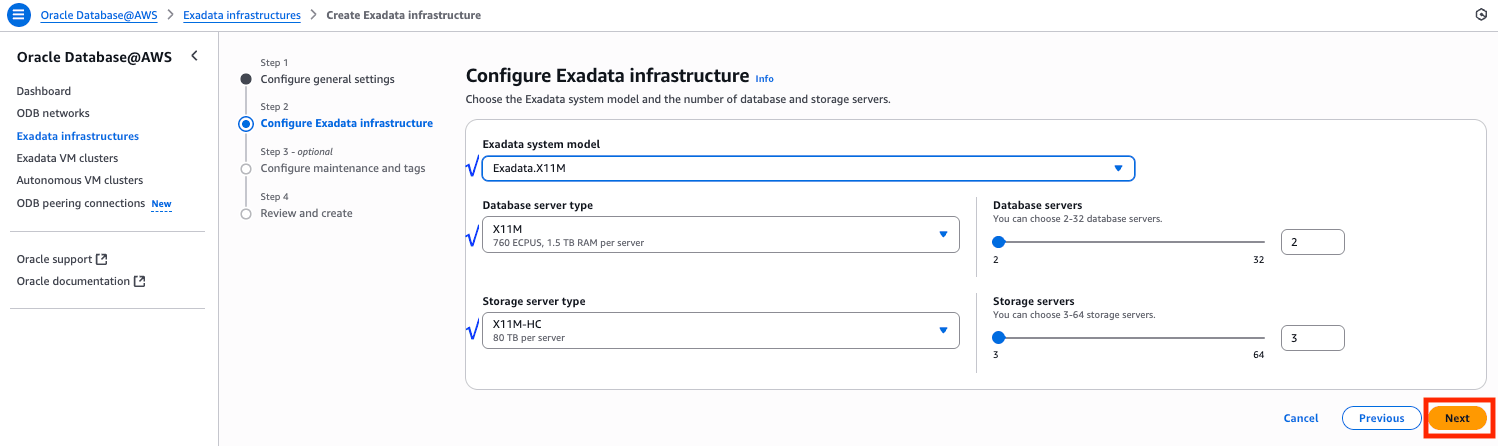Collapse the sidebar using the chevron arrow
The image size is (1498, 446).
pos(194,56)
